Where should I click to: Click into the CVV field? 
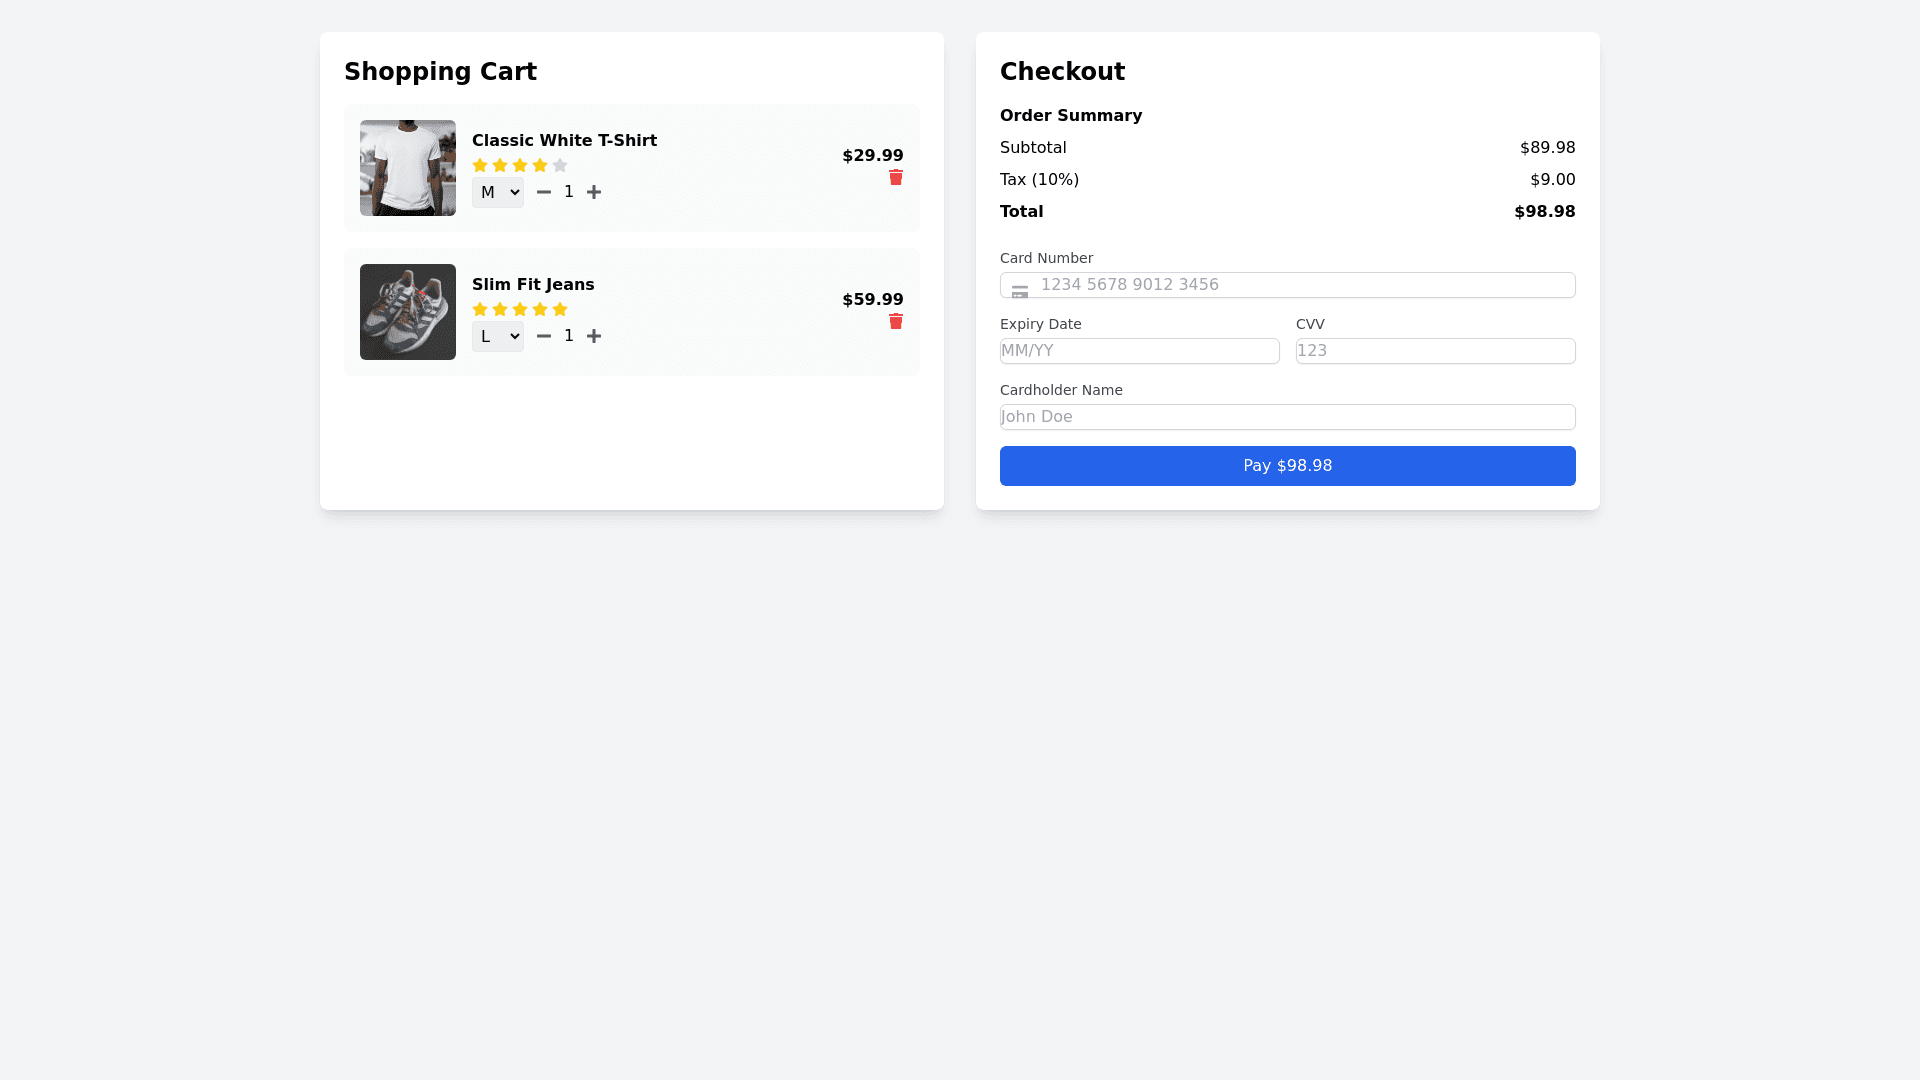pyautogui.click(x=1435, y=351)
